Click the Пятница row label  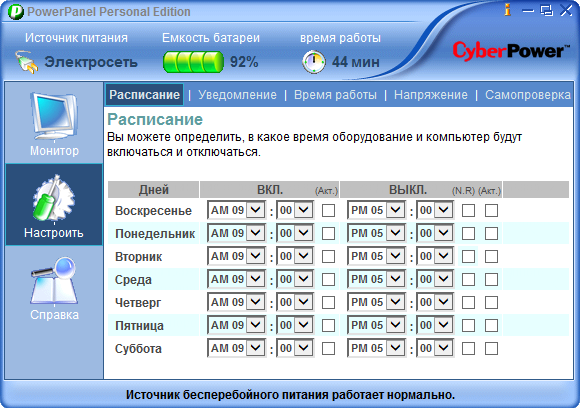click(x=139, y=326)
